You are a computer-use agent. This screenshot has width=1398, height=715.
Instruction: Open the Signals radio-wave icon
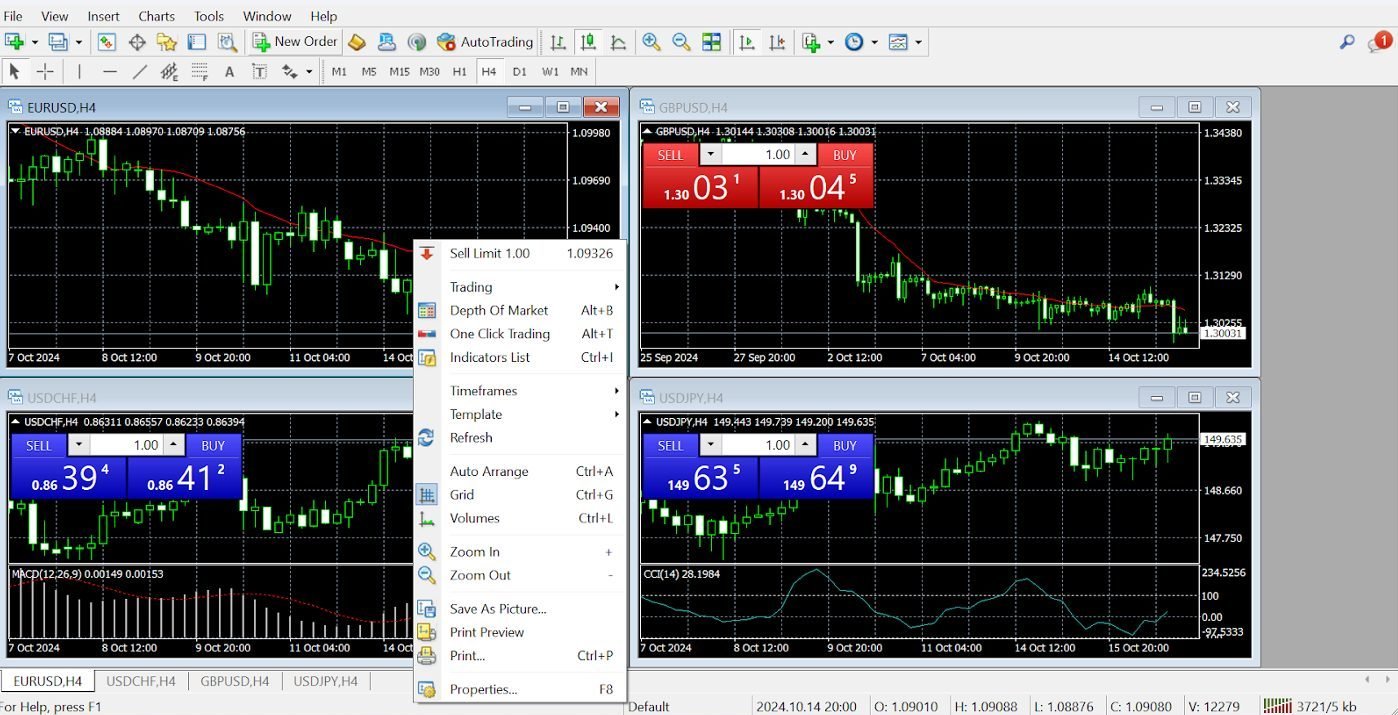click(x=417, y=42)
